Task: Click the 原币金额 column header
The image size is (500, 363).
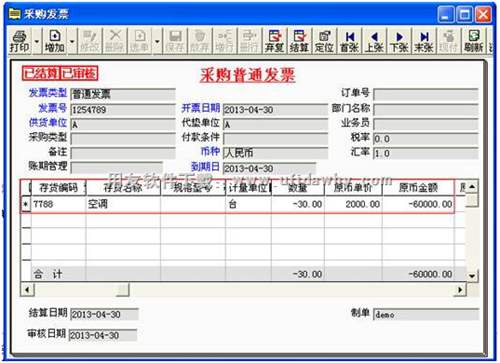Action: tap(418, 188)
